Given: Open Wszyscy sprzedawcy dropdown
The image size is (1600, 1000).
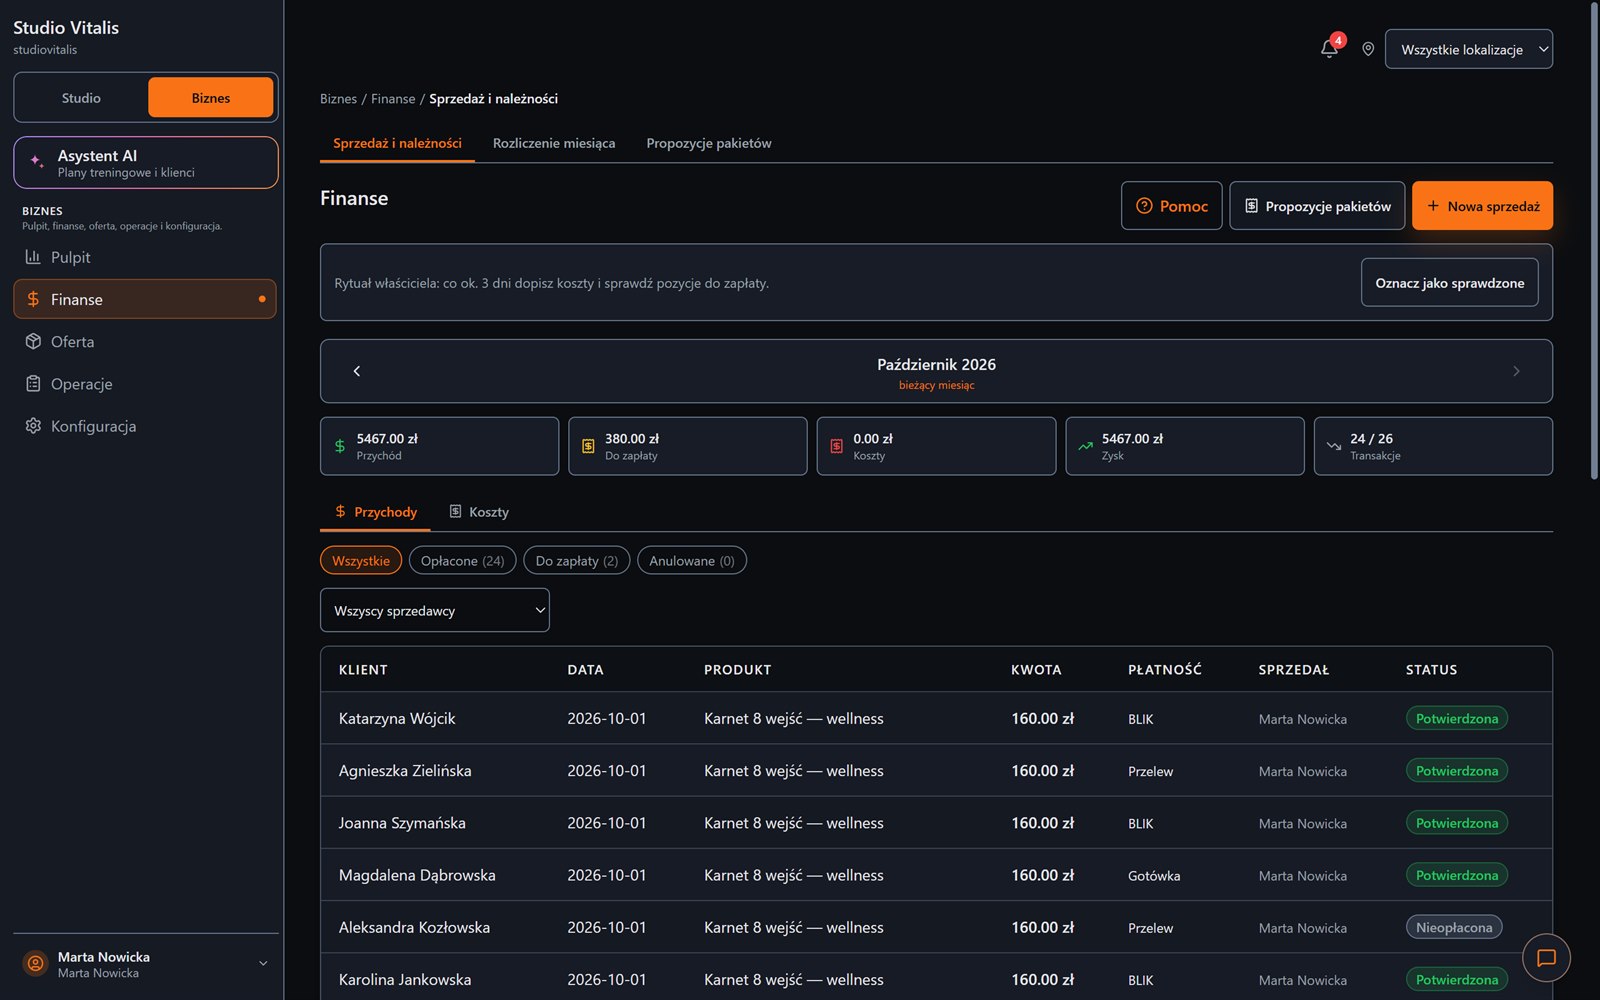Looking at the screenshot, I should coord(435,610).
